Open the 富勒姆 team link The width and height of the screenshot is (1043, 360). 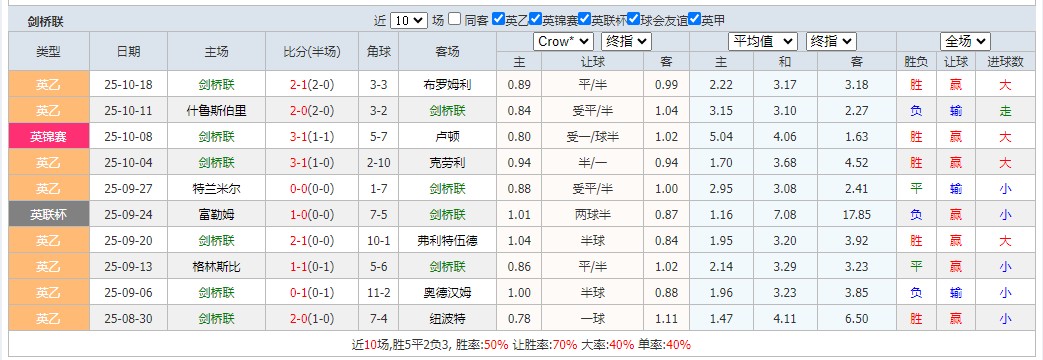pos(216,214)
